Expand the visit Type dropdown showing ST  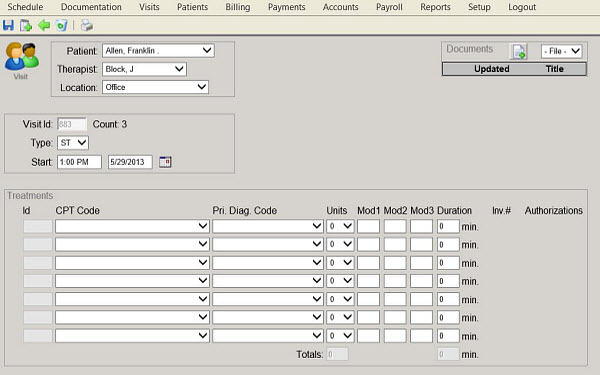click(x=73, y=143)
